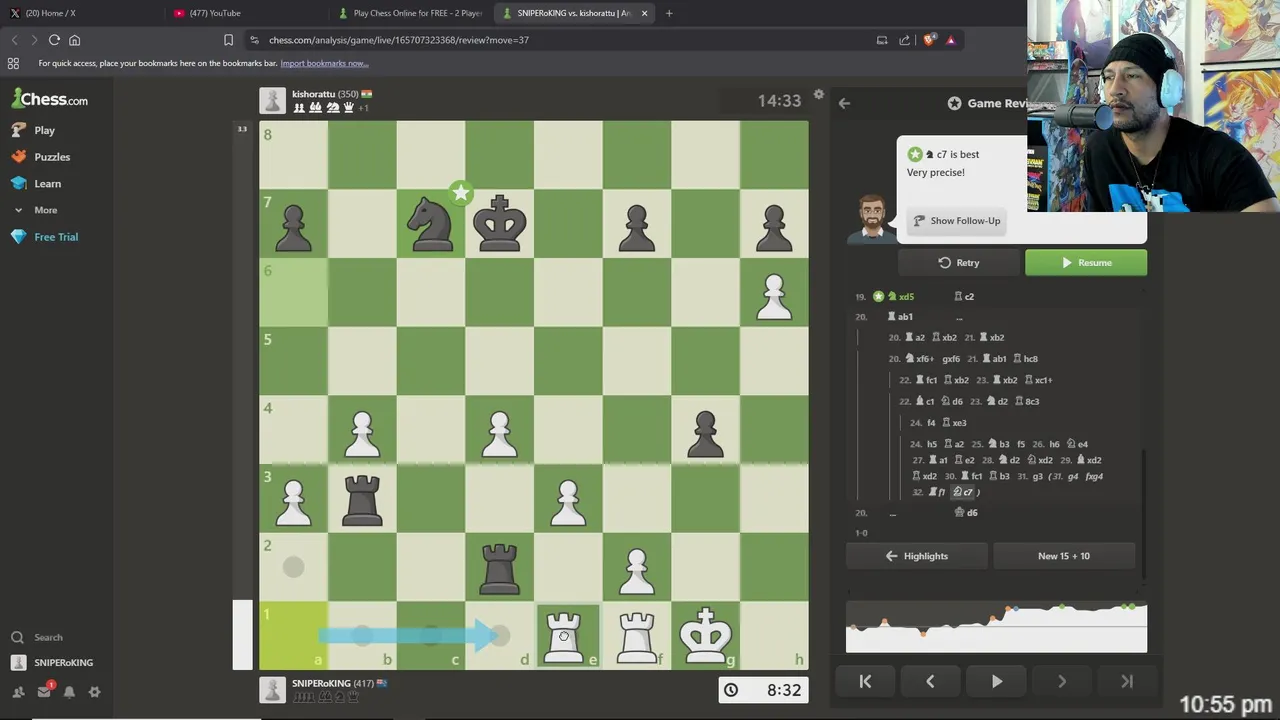Open a new browser tab
Viewport: 1280px width, 720px height.
click(669, 13)
